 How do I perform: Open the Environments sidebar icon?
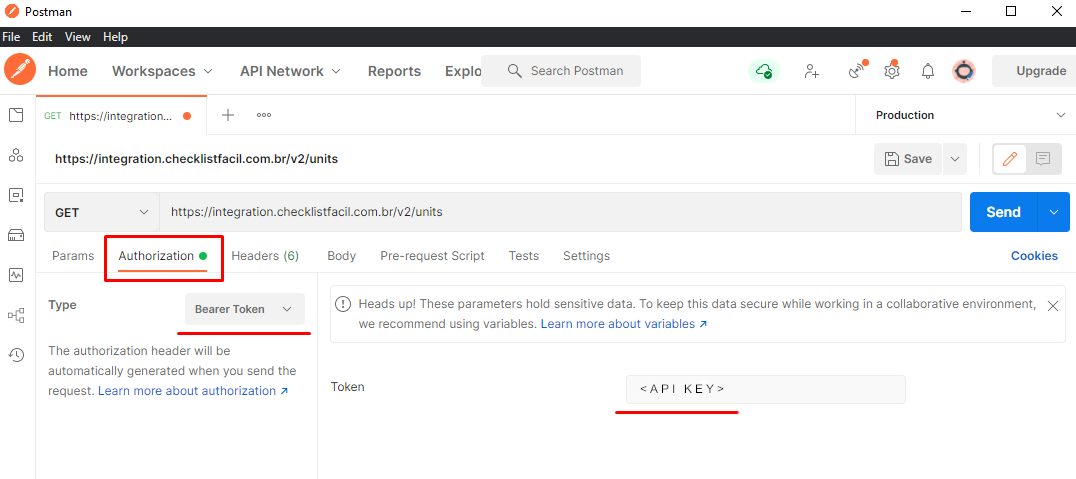click(x=16, y=195)
